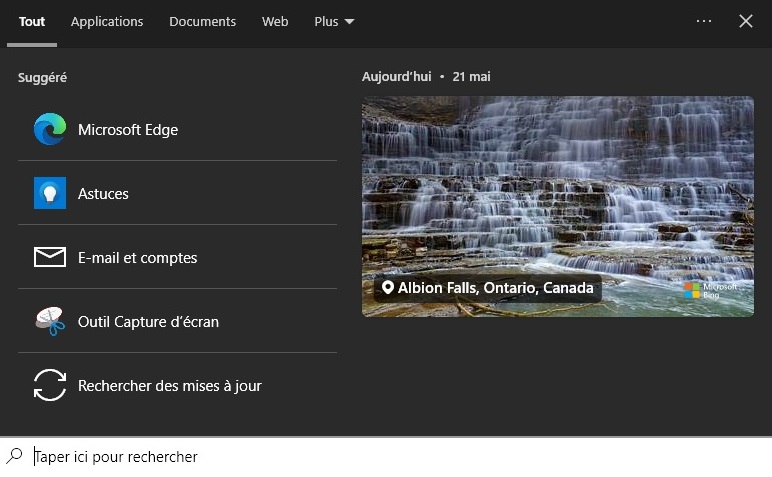The image size is (772, 477).
Task: Open the Astuces suggestion label
Action: click(103, 193)
